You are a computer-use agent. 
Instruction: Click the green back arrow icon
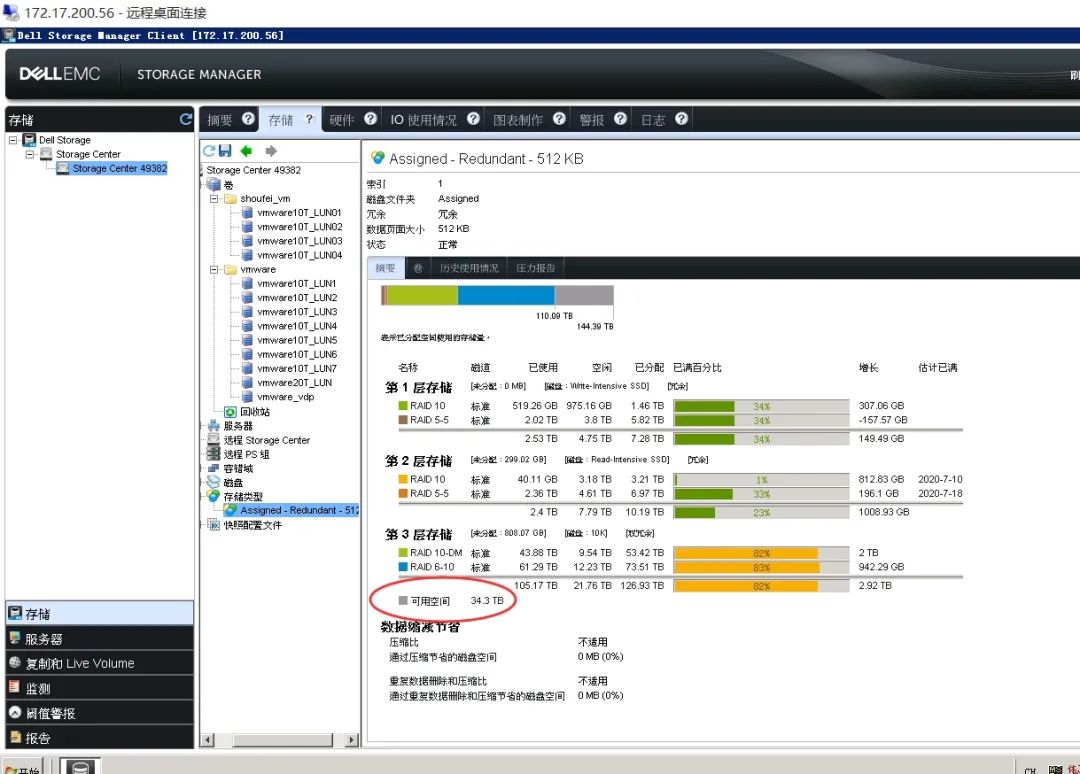point(247,151)
